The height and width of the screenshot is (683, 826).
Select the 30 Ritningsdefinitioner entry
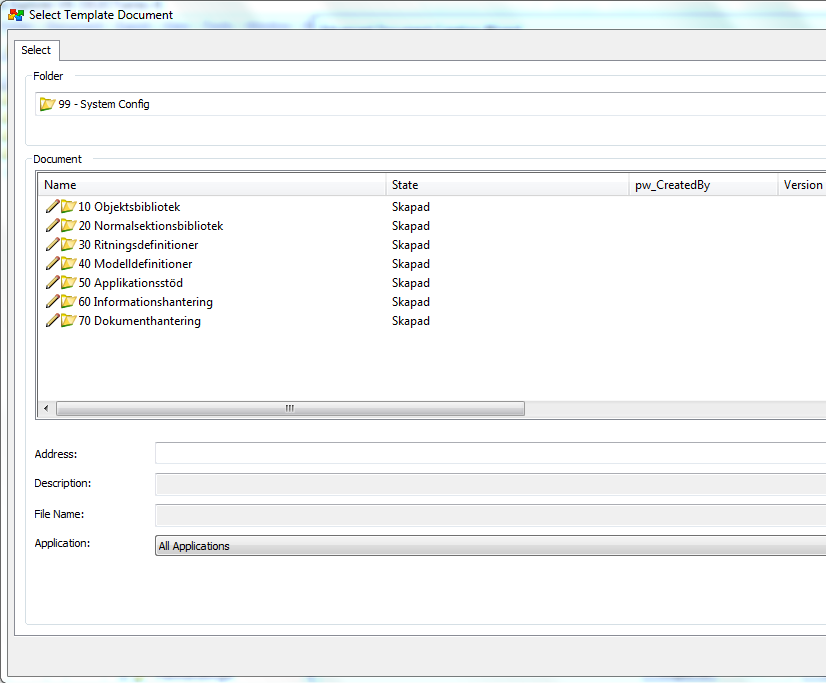(x=138, y=244)
